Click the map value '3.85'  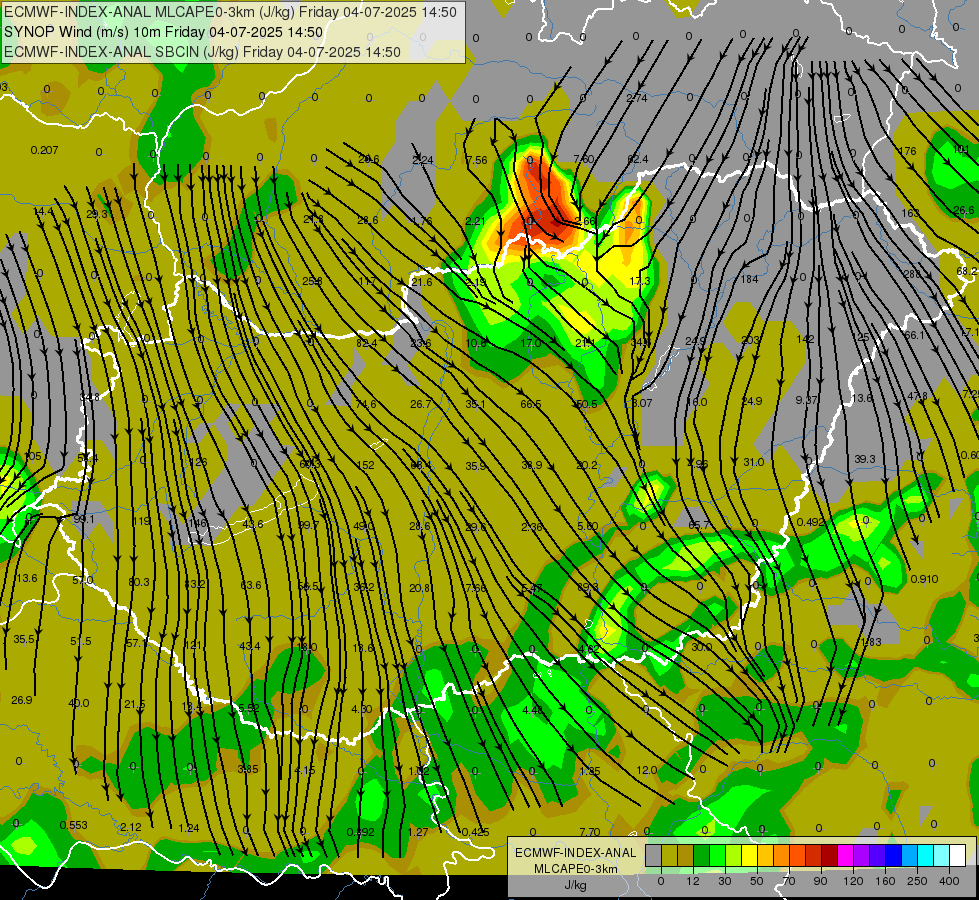click(x=247, y=769)
